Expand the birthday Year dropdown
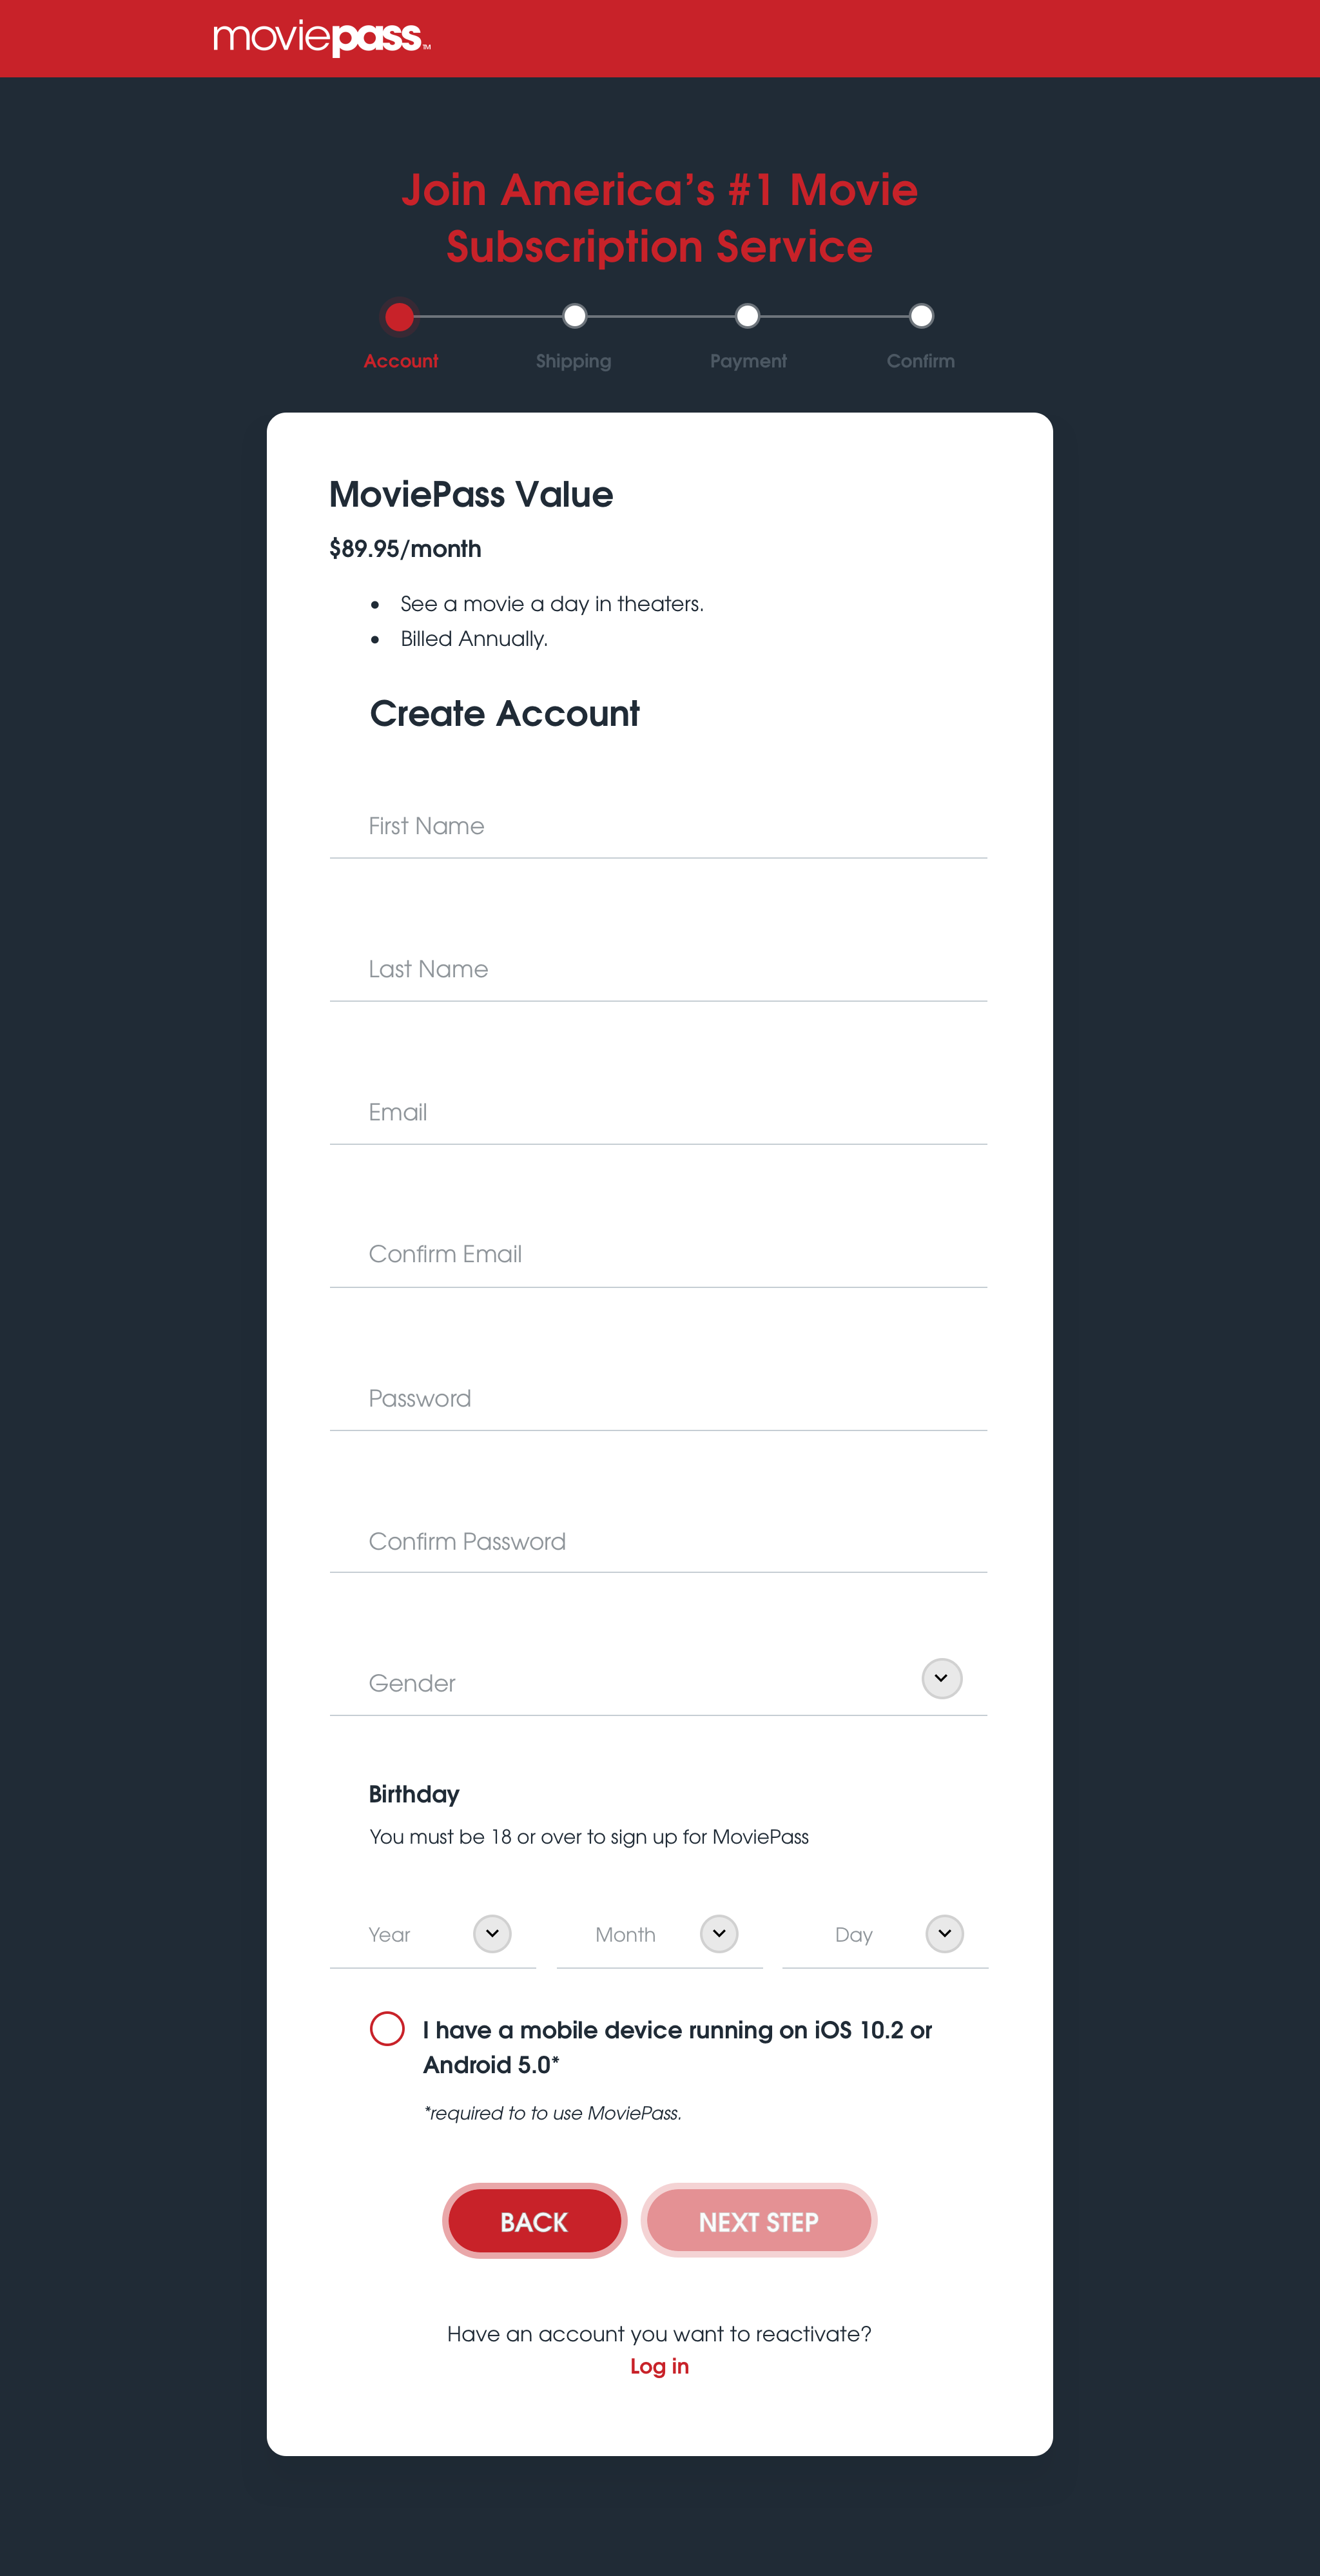Image resolution: width=1320 pixels, height=2576 pixels. (492, 1934)
